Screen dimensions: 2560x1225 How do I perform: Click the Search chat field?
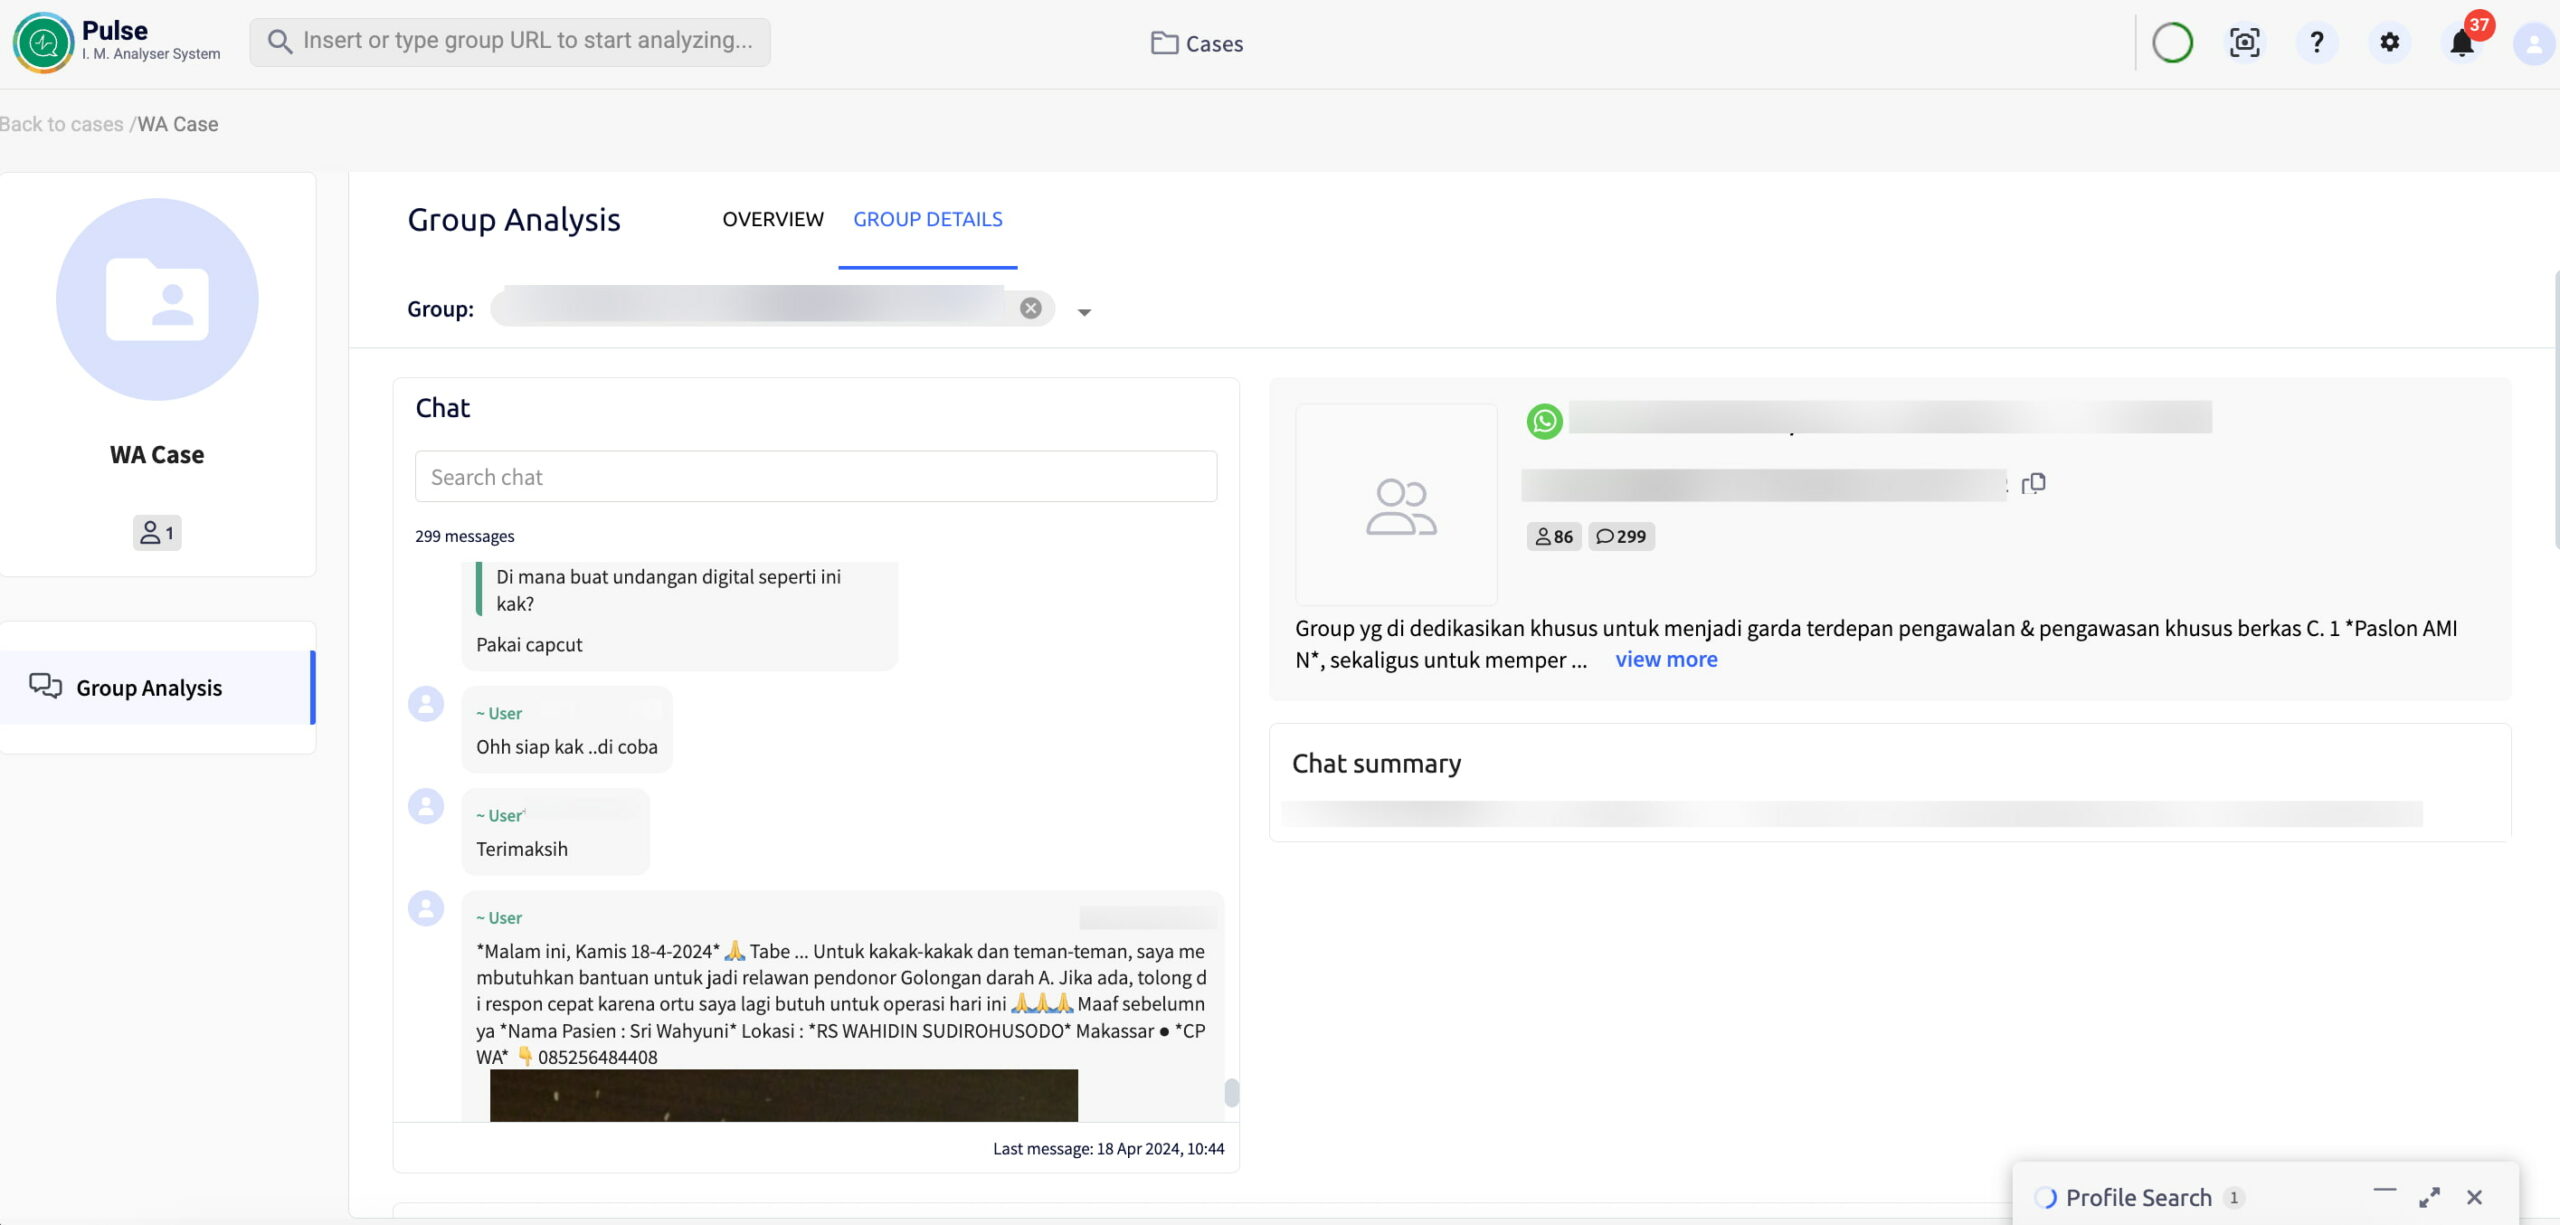(x=815, y=477)
